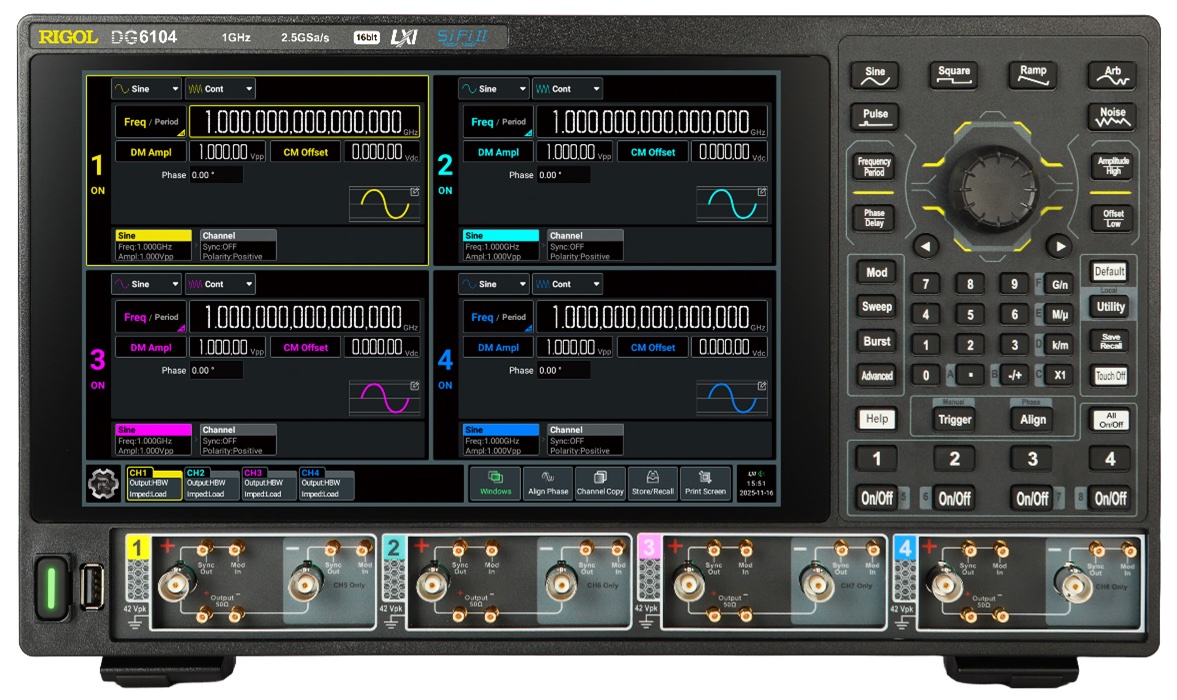The height and width of the screenshot is (700, 1177).
Task: Toggle the Touch Off key
Action: pyautogui.click(x=1110, y=376)
